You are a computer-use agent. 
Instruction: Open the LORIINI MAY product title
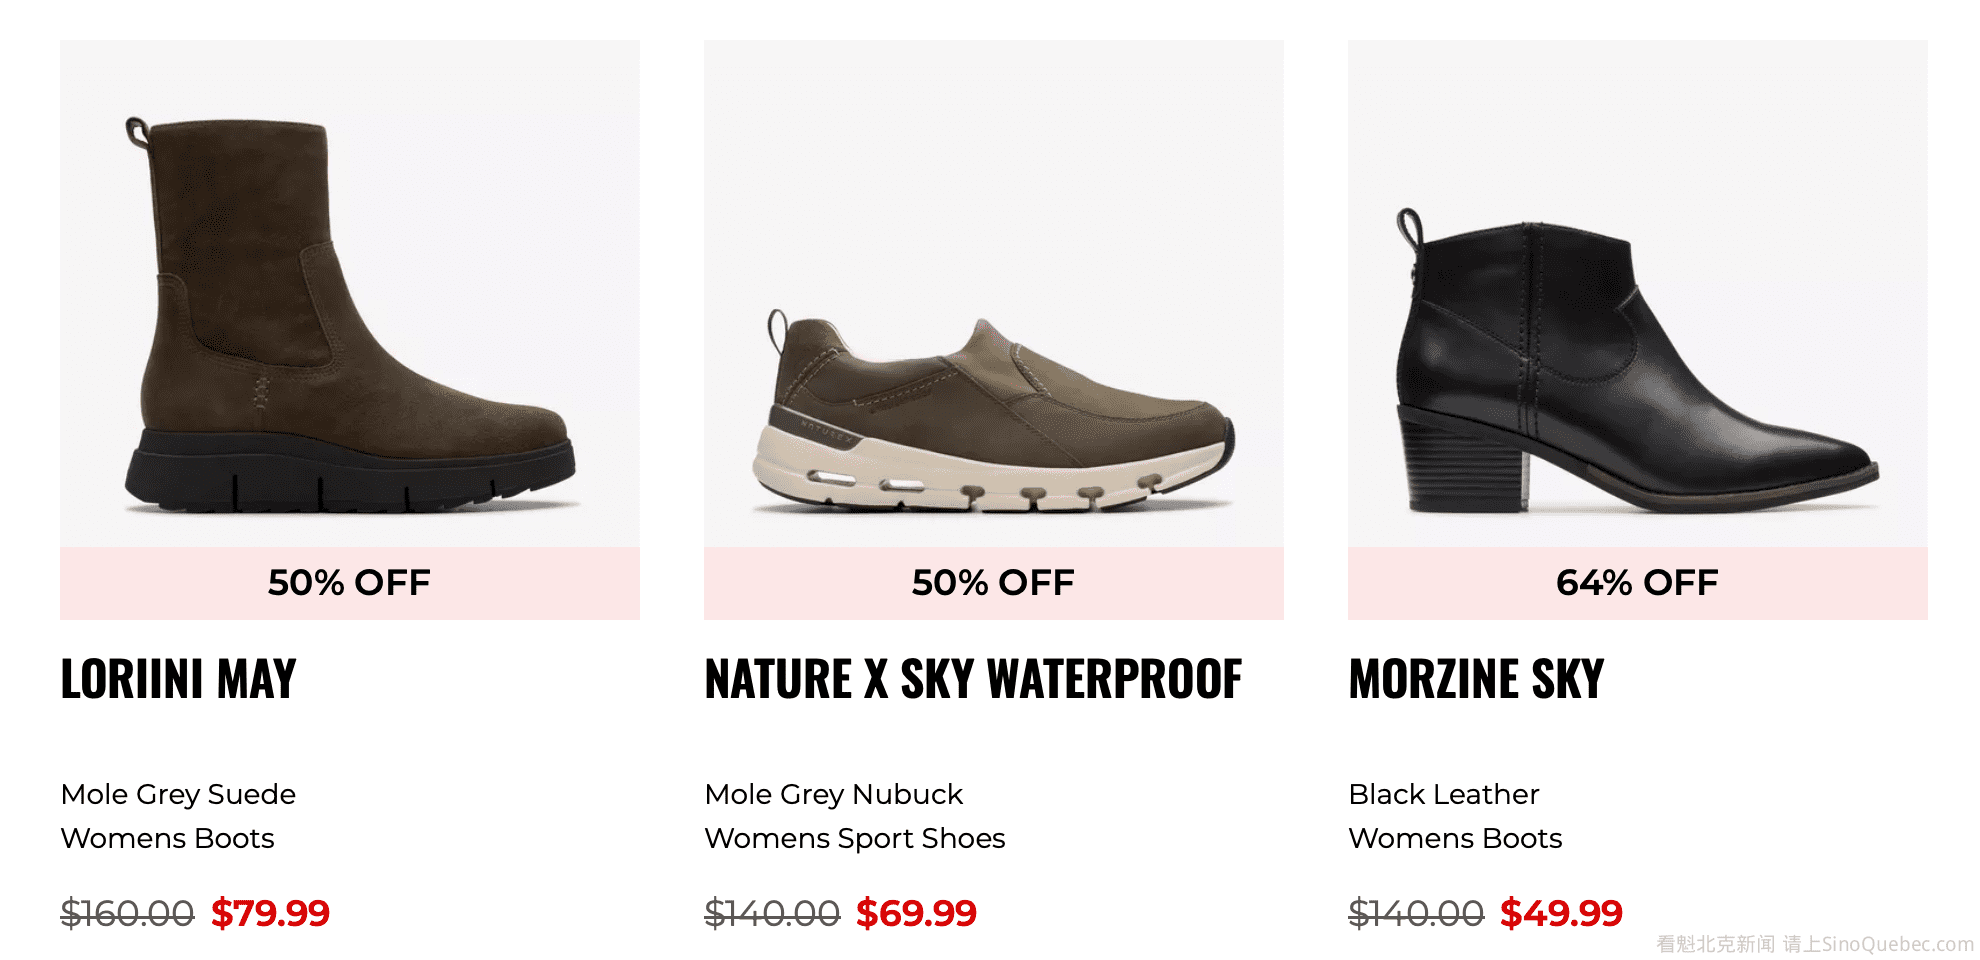(179, 680)
